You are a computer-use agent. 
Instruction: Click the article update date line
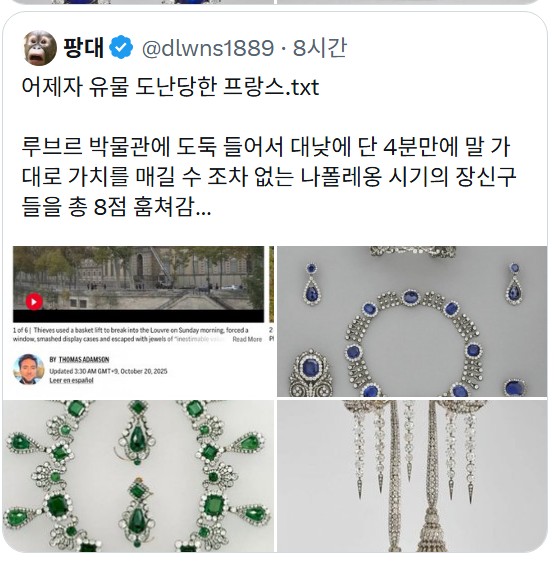[x=108, y=371]
